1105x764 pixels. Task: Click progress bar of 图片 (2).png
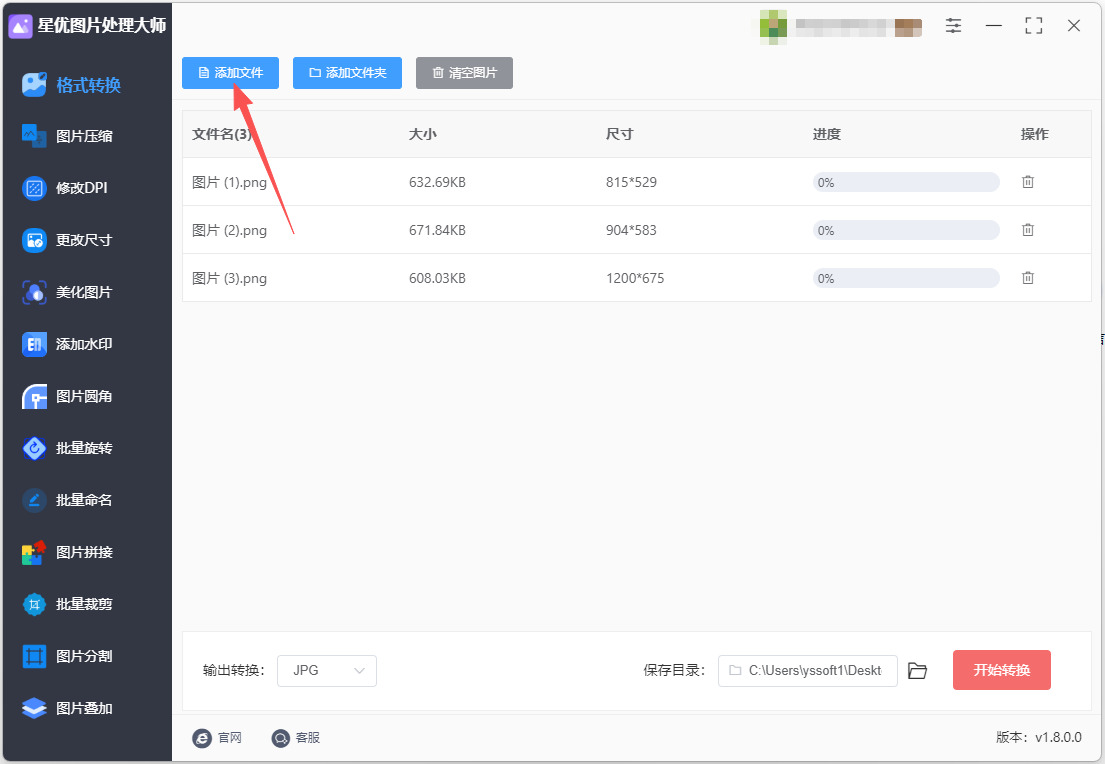(x=906, y=230)
